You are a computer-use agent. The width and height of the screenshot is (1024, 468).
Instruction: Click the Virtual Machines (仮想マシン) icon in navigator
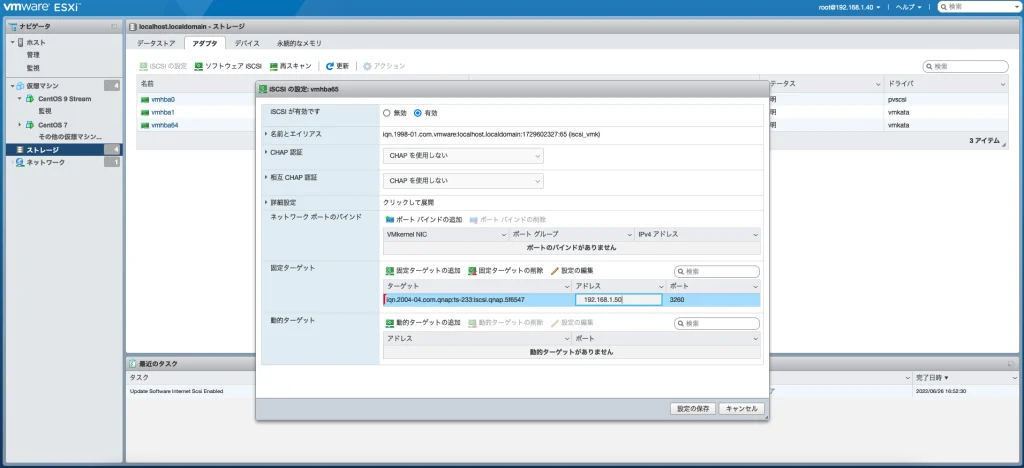coord(21,86)
